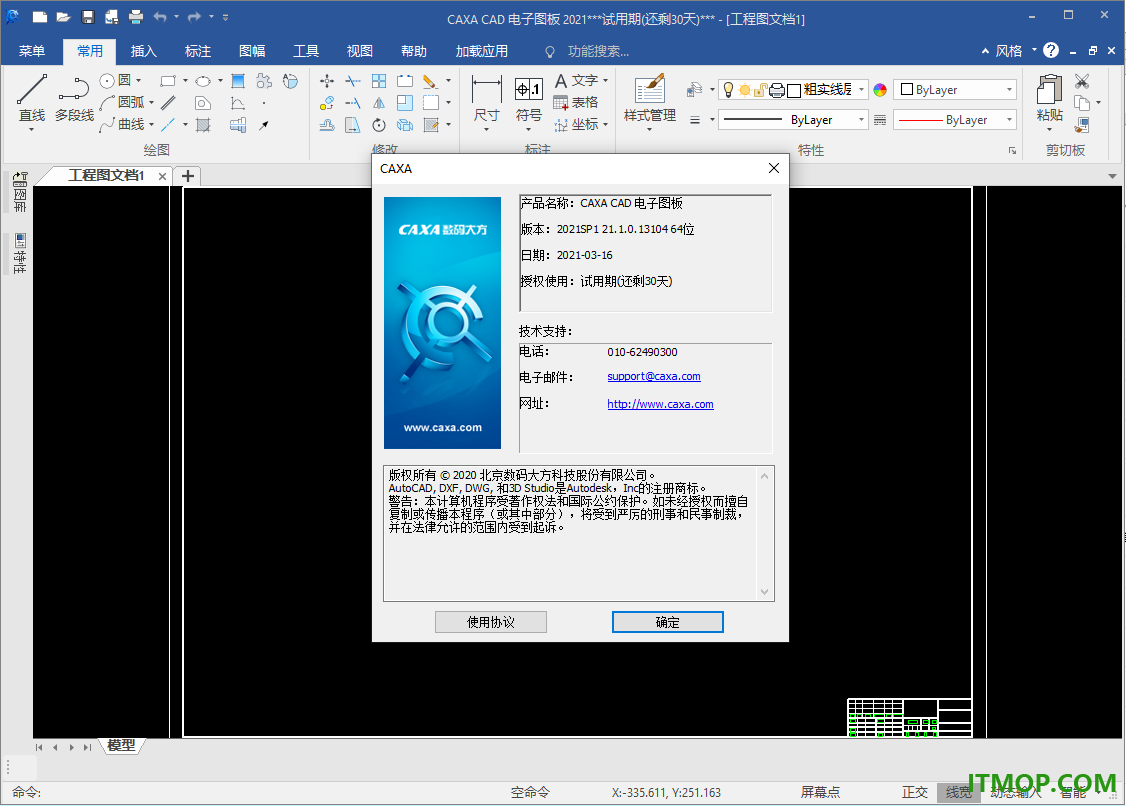Toggle 线宽 lineweight display in status bar
Image resolution: width=1126 pixels, height=806 pixels.
tap(959, 792)
